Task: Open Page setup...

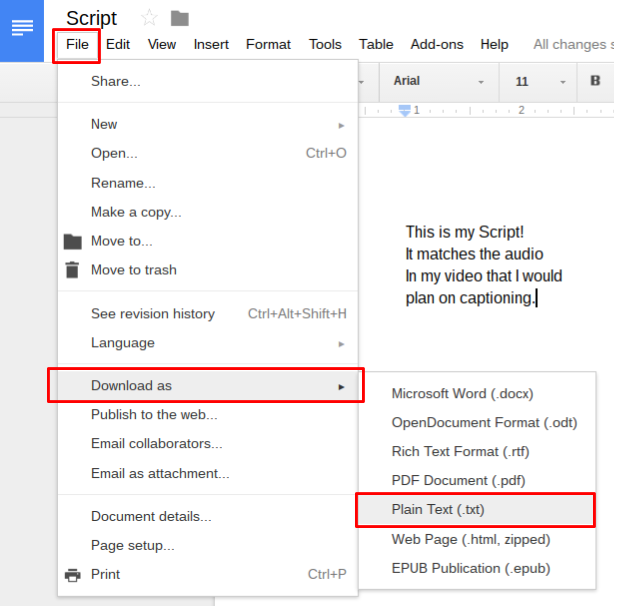Action: point(208,545)
